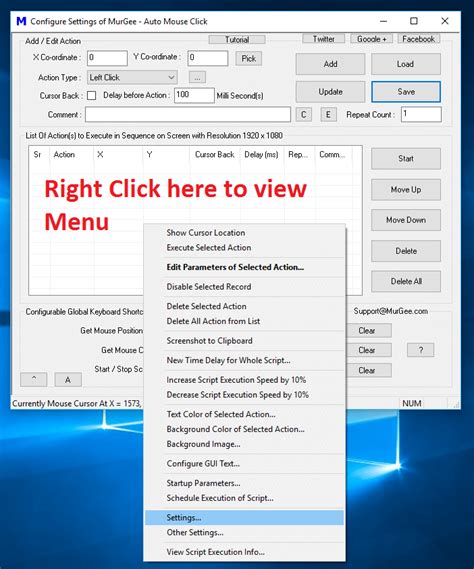Focus the Comment text field
Screen dimensions: 474x569
(188, 114)
